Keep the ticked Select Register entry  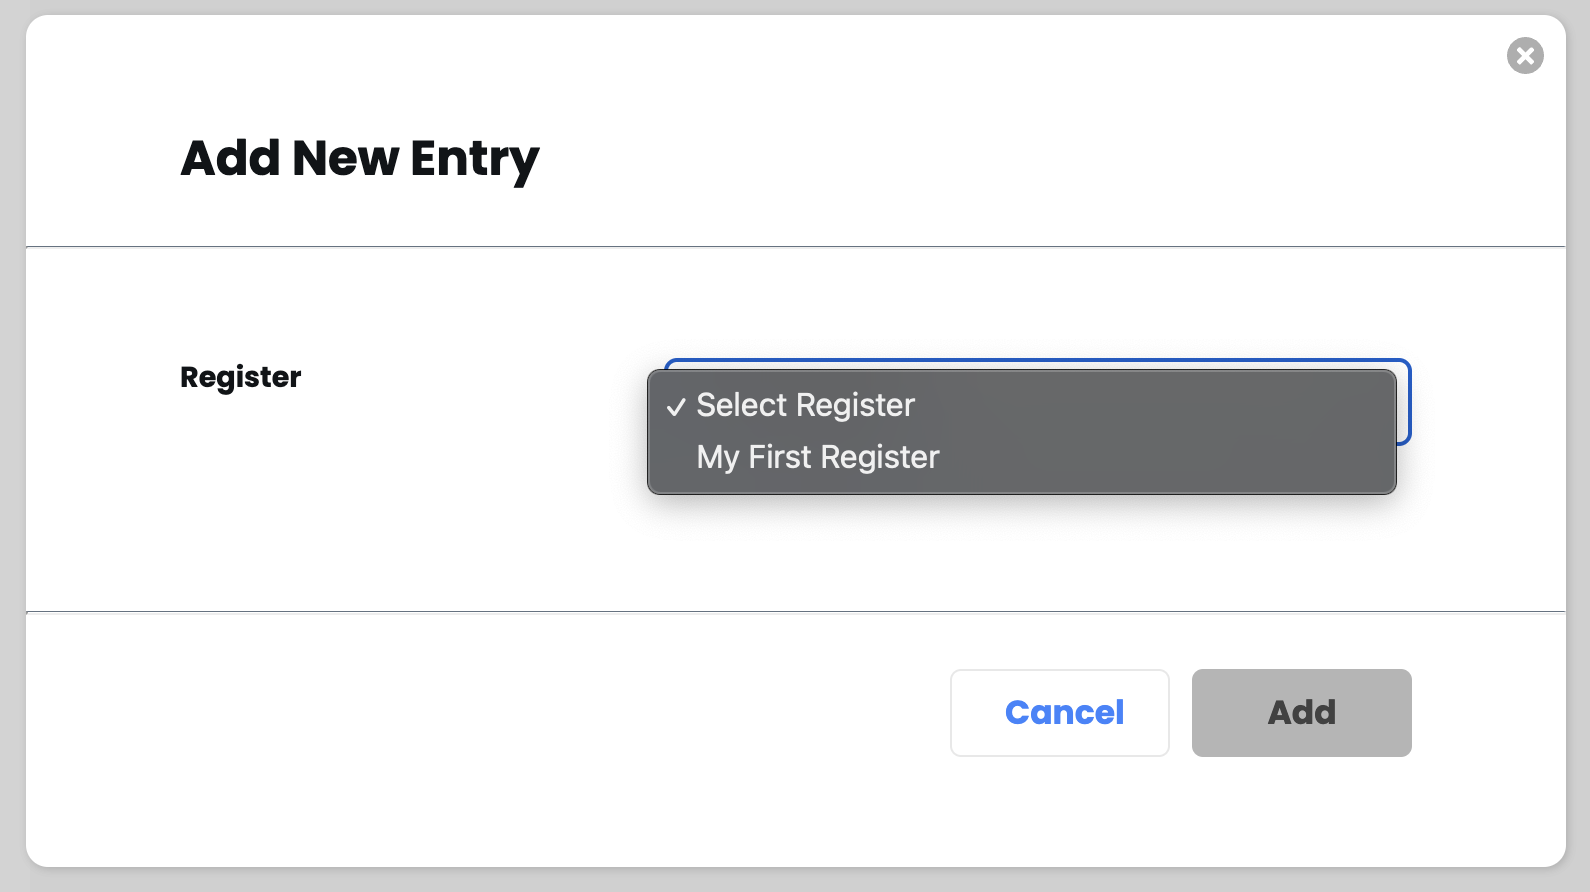805,405
